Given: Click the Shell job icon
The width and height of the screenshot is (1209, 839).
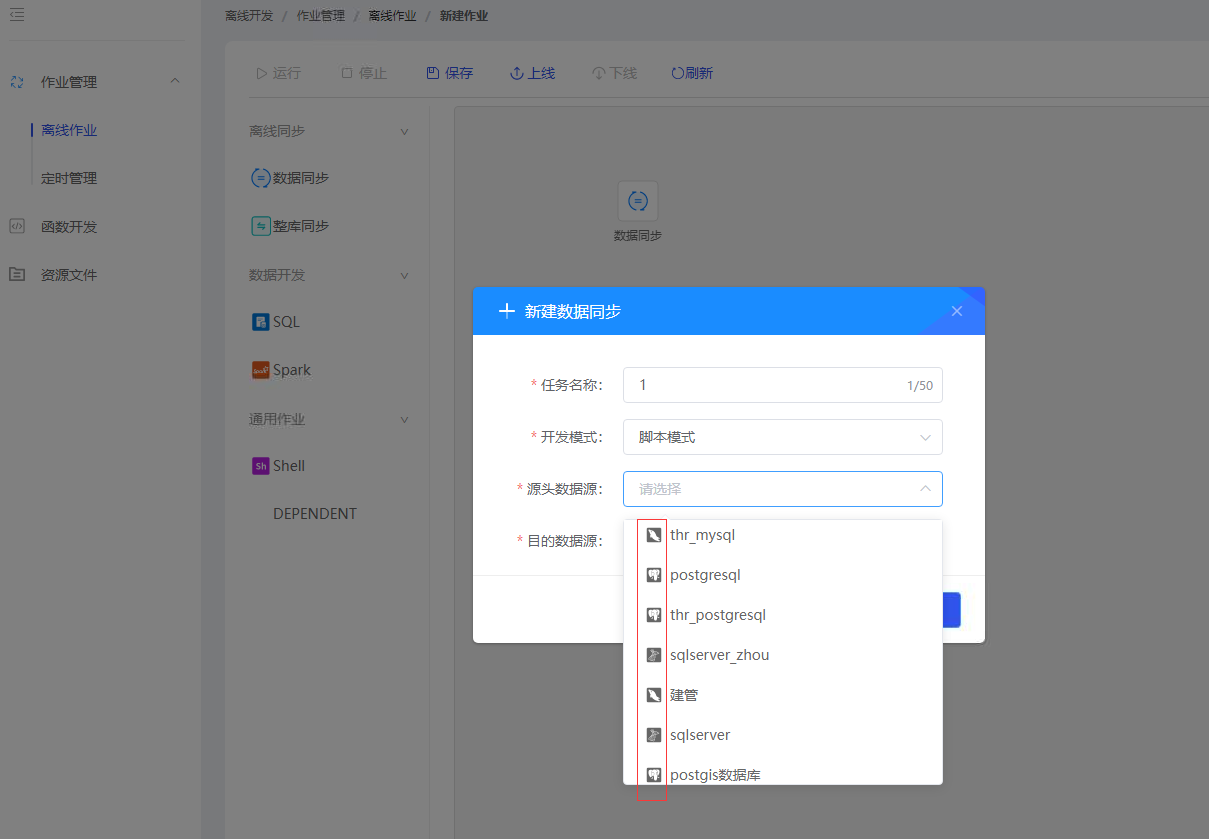Looking at the screenshot, I should point(258,465).
